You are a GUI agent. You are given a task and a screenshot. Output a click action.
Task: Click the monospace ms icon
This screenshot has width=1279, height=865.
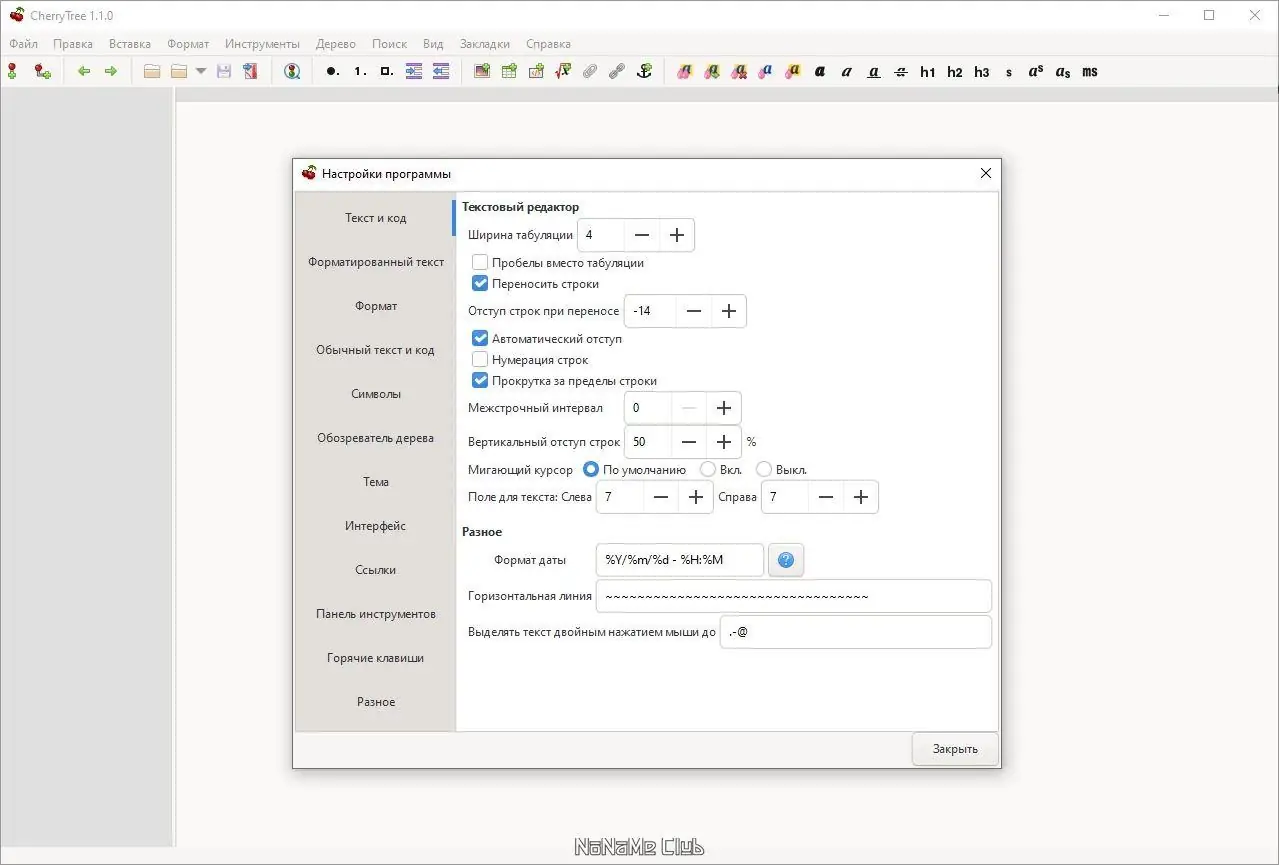pos(1090,72)
